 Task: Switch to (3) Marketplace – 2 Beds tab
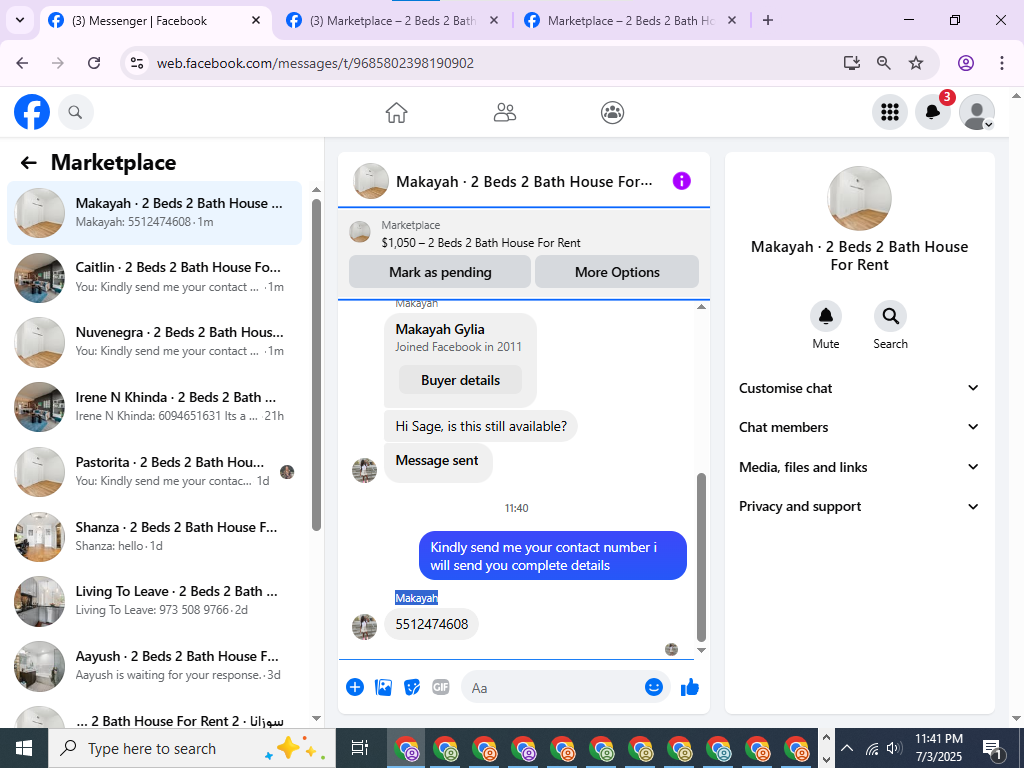click(392, 21)
